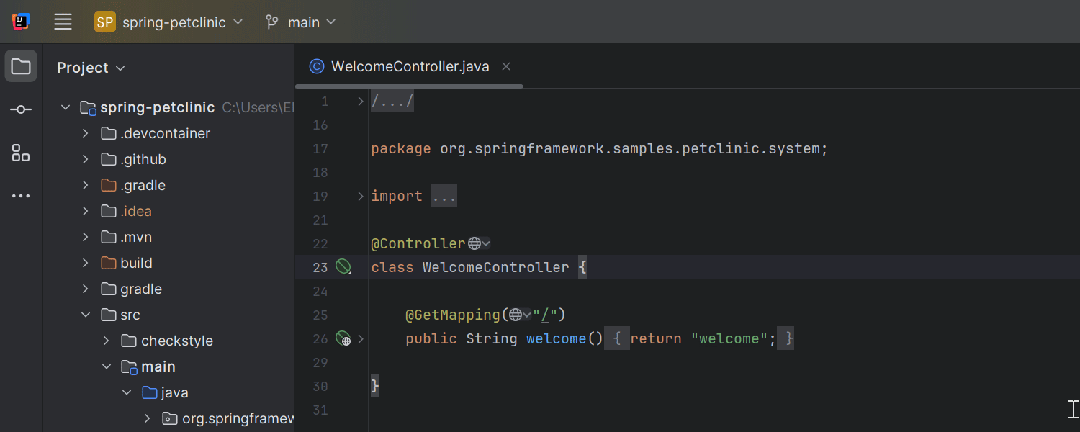Collapse the java source folder

[x=127, y=393]
